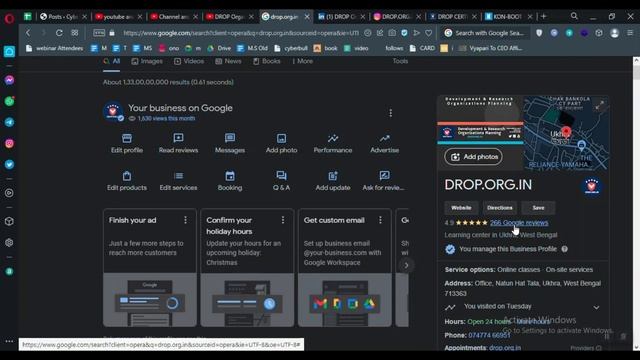Click Website button
Screen dimensions: 640x360
click(461, 208)
